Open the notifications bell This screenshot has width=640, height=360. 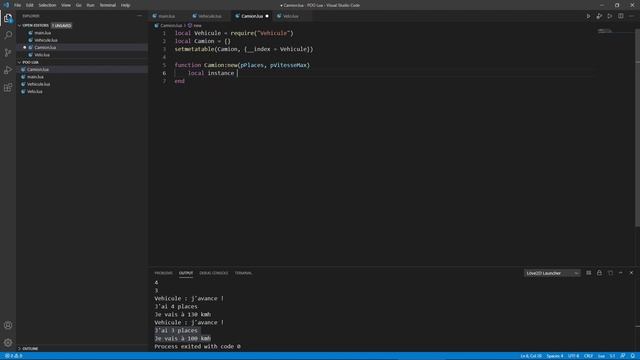coord(633,356)
